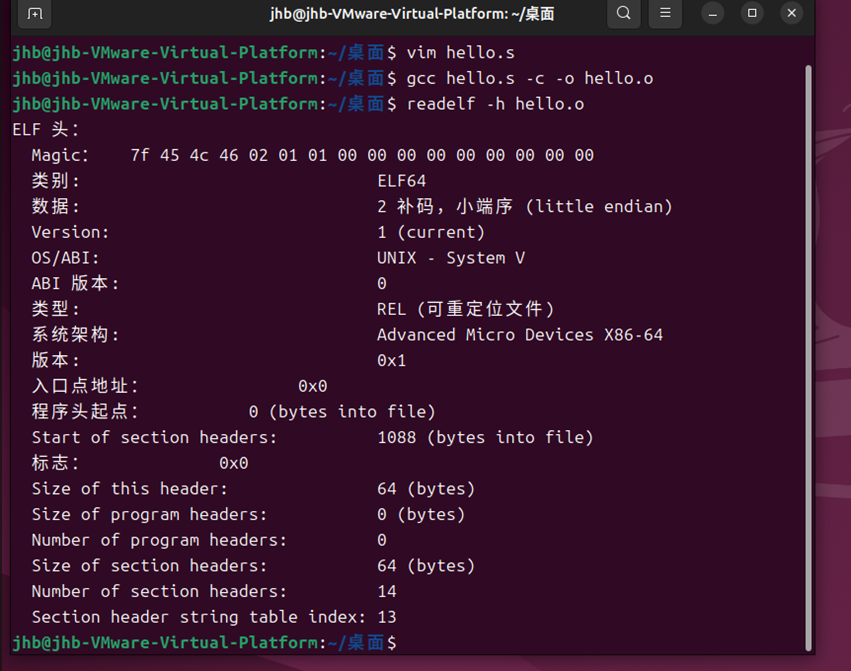Viewport: 851px width, 671px height.
Task: Click the Magic bytes '7f 45 4c 46' value
Action: tap(185, 155)
